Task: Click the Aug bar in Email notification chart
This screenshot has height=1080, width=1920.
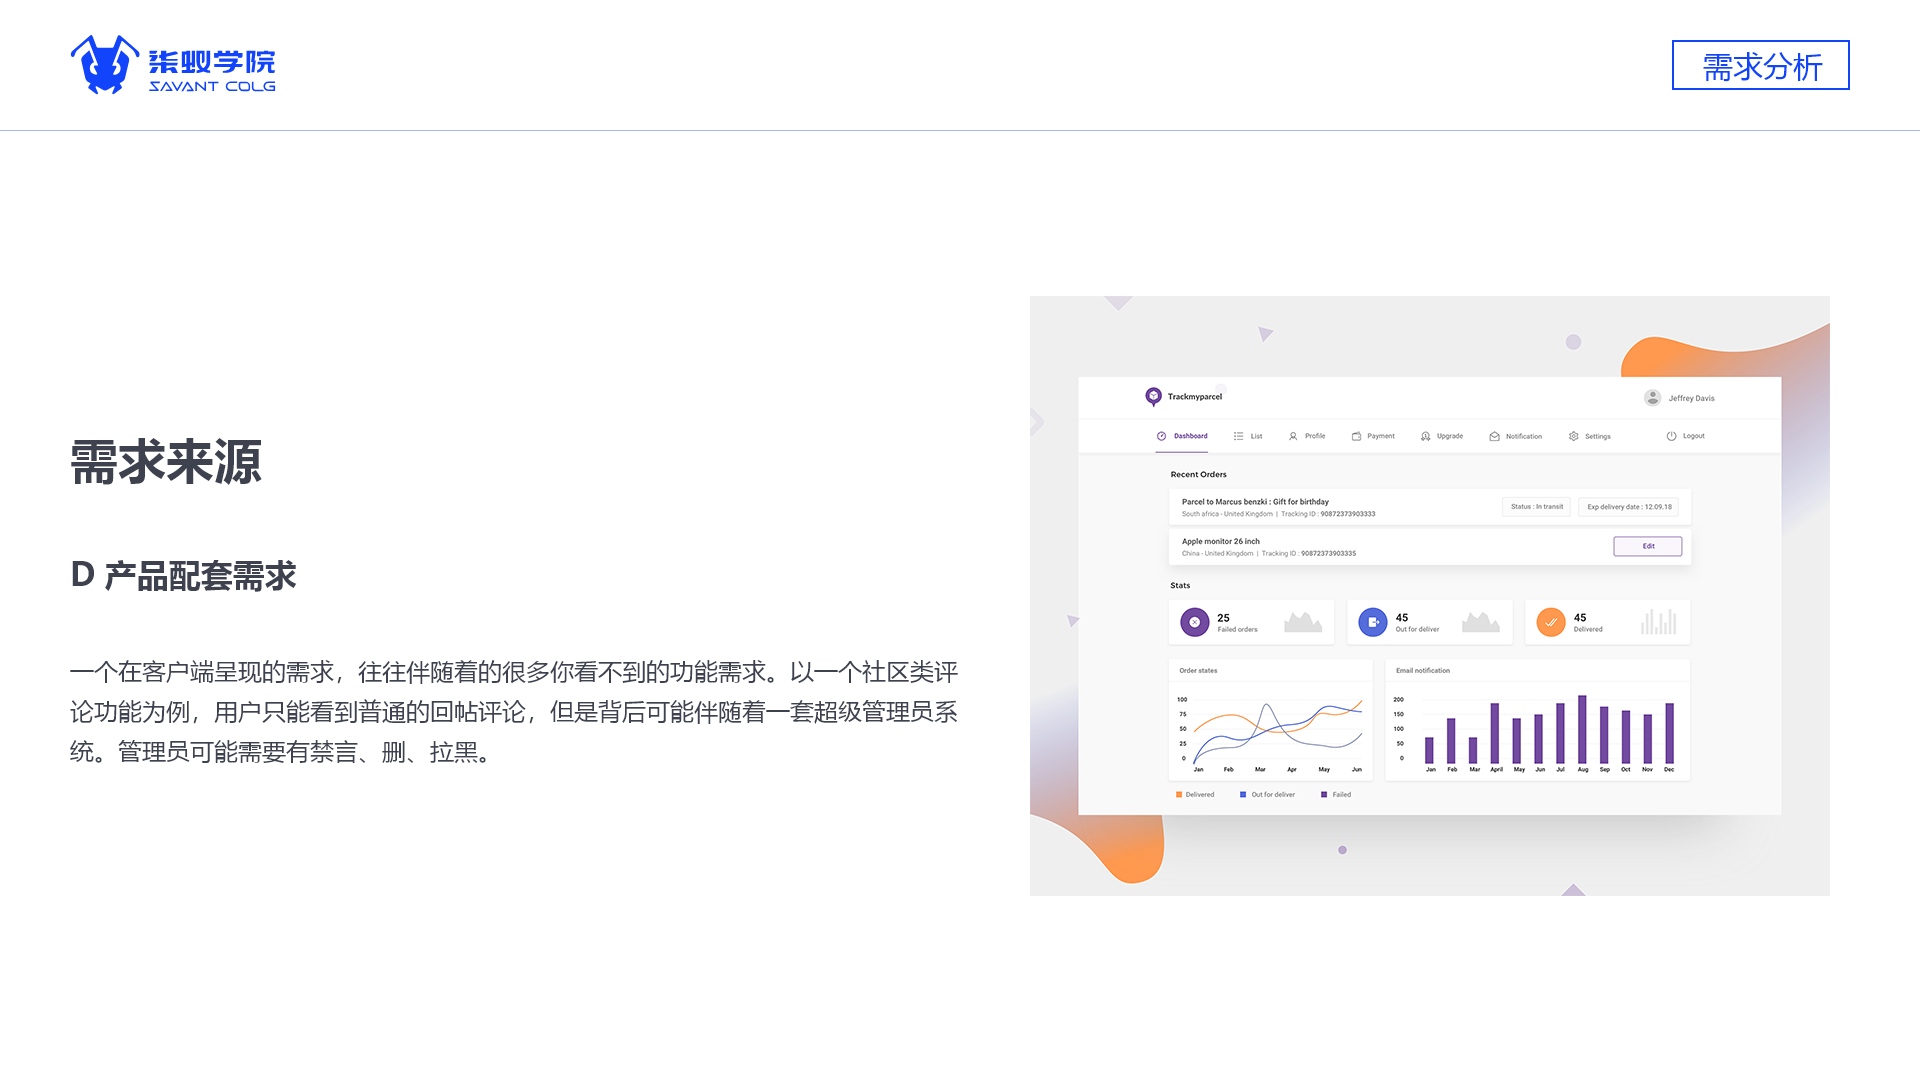Action: pyautogui.click(x=1582, y=729)
